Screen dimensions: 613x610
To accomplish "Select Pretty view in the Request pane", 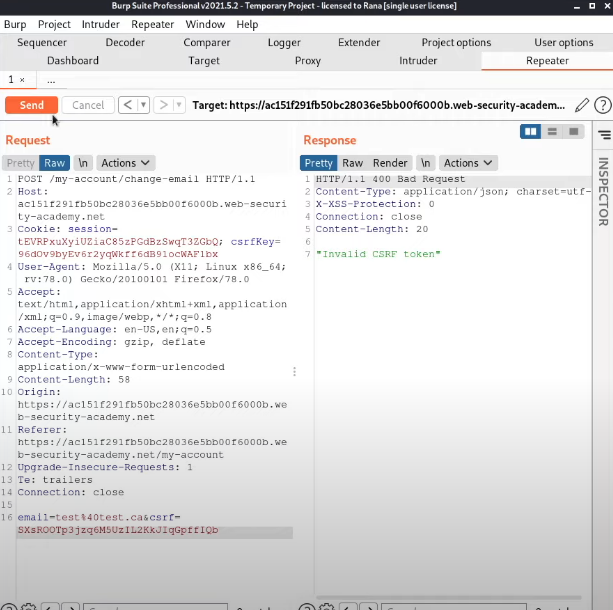I will pyautogui.click(x=21, y=163).
